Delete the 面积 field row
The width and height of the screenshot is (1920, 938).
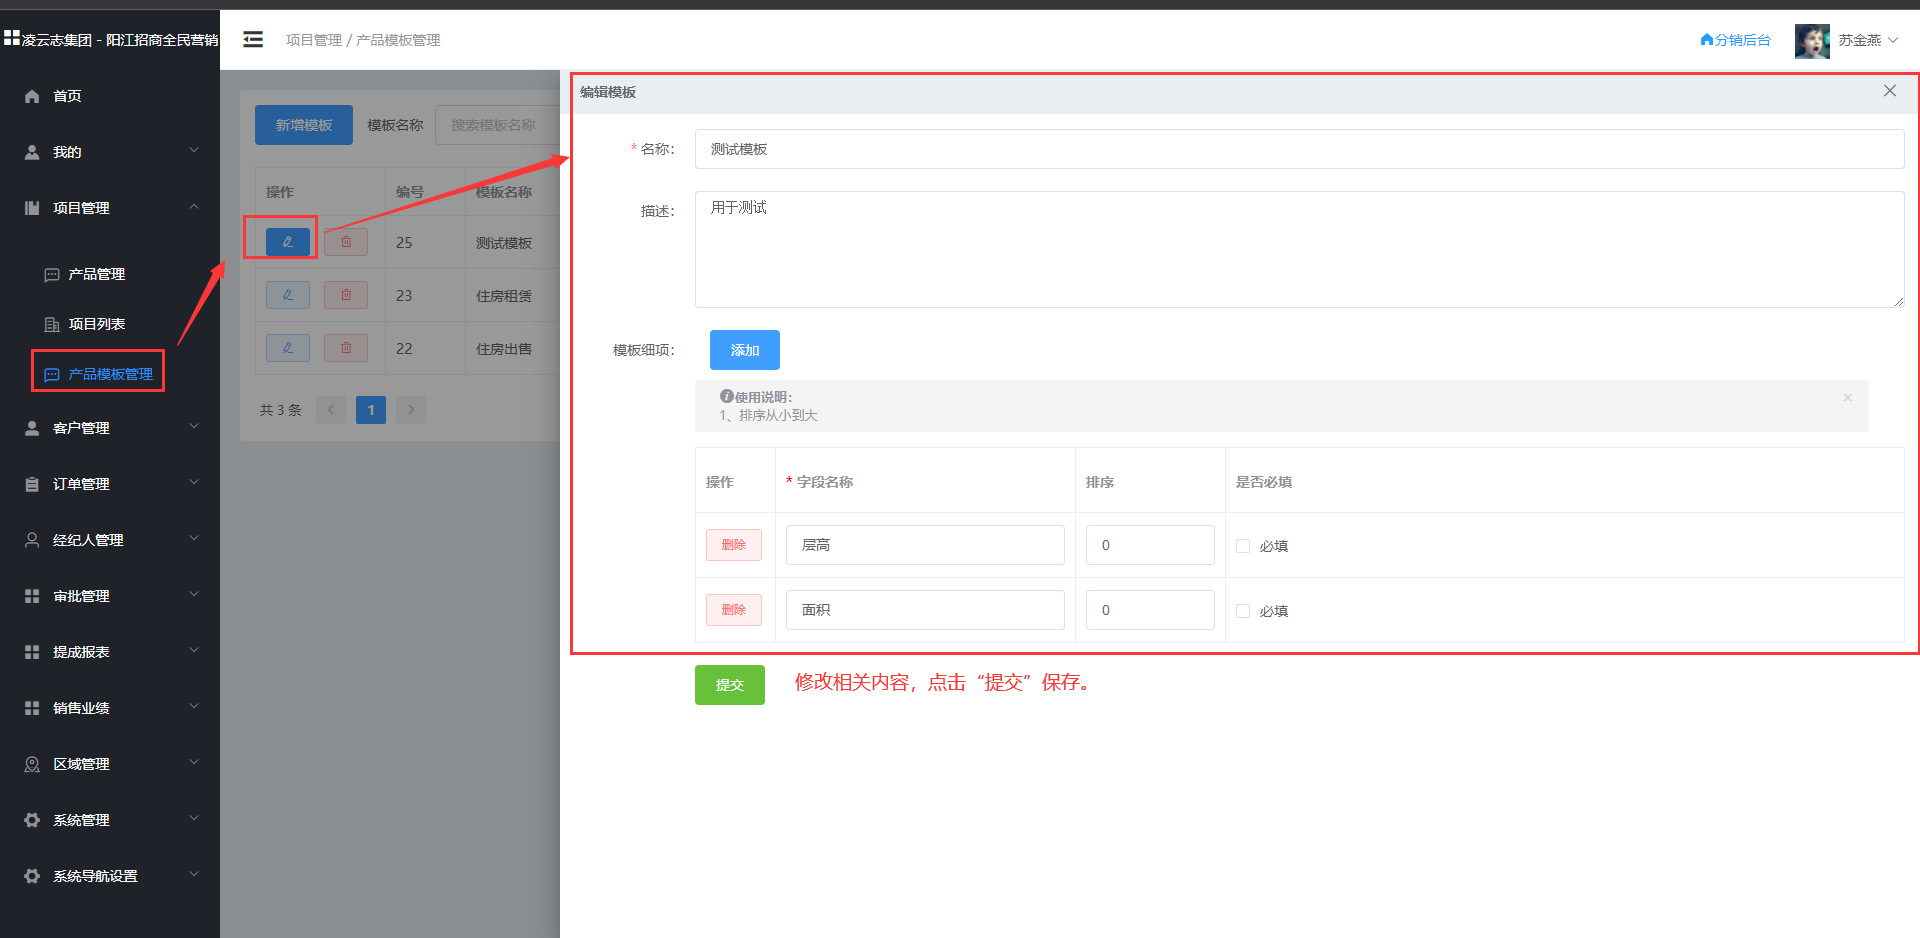(x=734, y=610)
